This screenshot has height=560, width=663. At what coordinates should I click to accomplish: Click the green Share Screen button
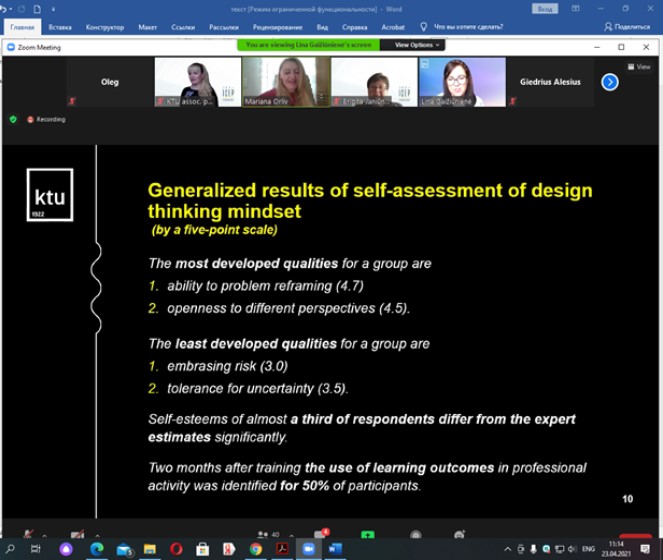click(368, 535)
